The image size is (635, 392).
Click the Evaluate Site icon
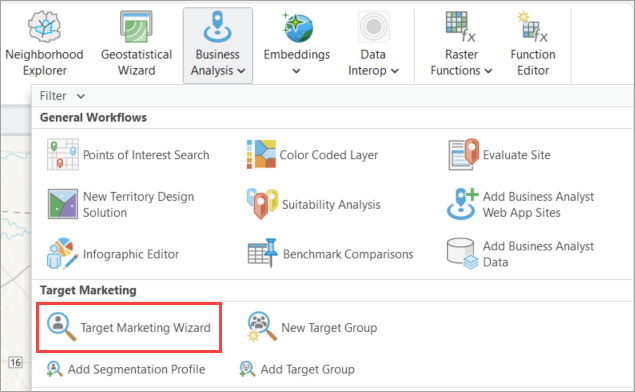point(464,154)
